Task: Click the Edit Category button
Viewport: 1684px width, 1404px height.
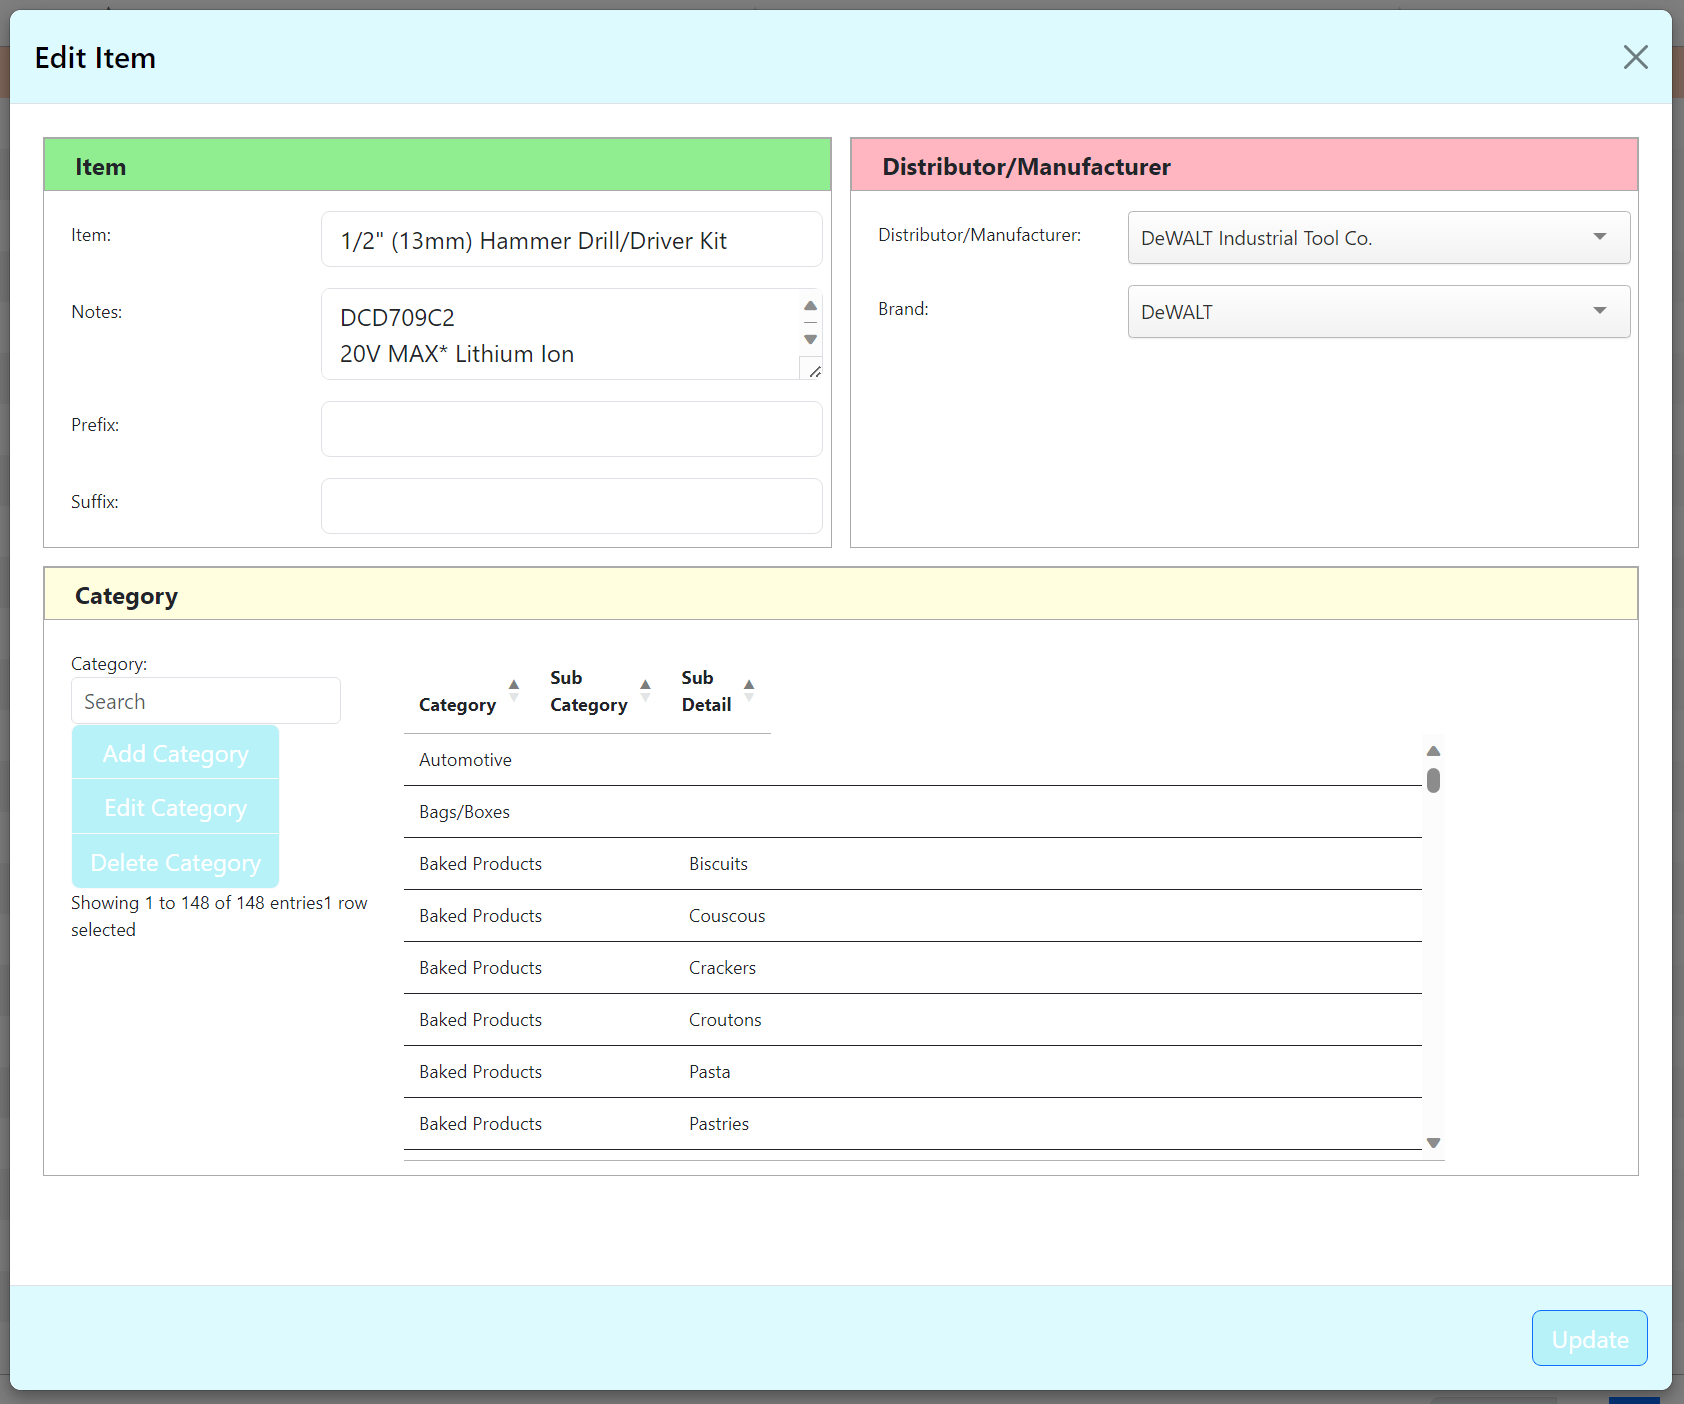Action: pyautogui.click(x=175, y=808)
